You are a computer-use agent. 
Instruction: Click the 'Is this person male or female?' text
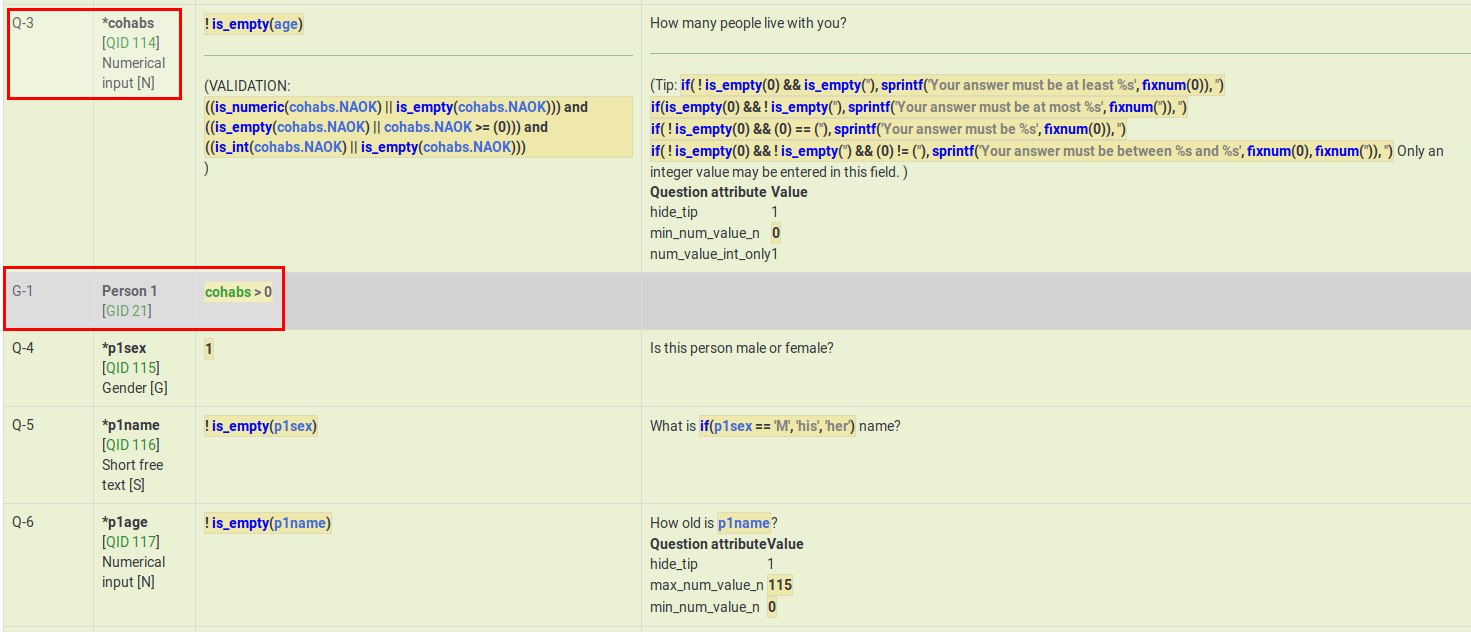click(x=741, y=348)
